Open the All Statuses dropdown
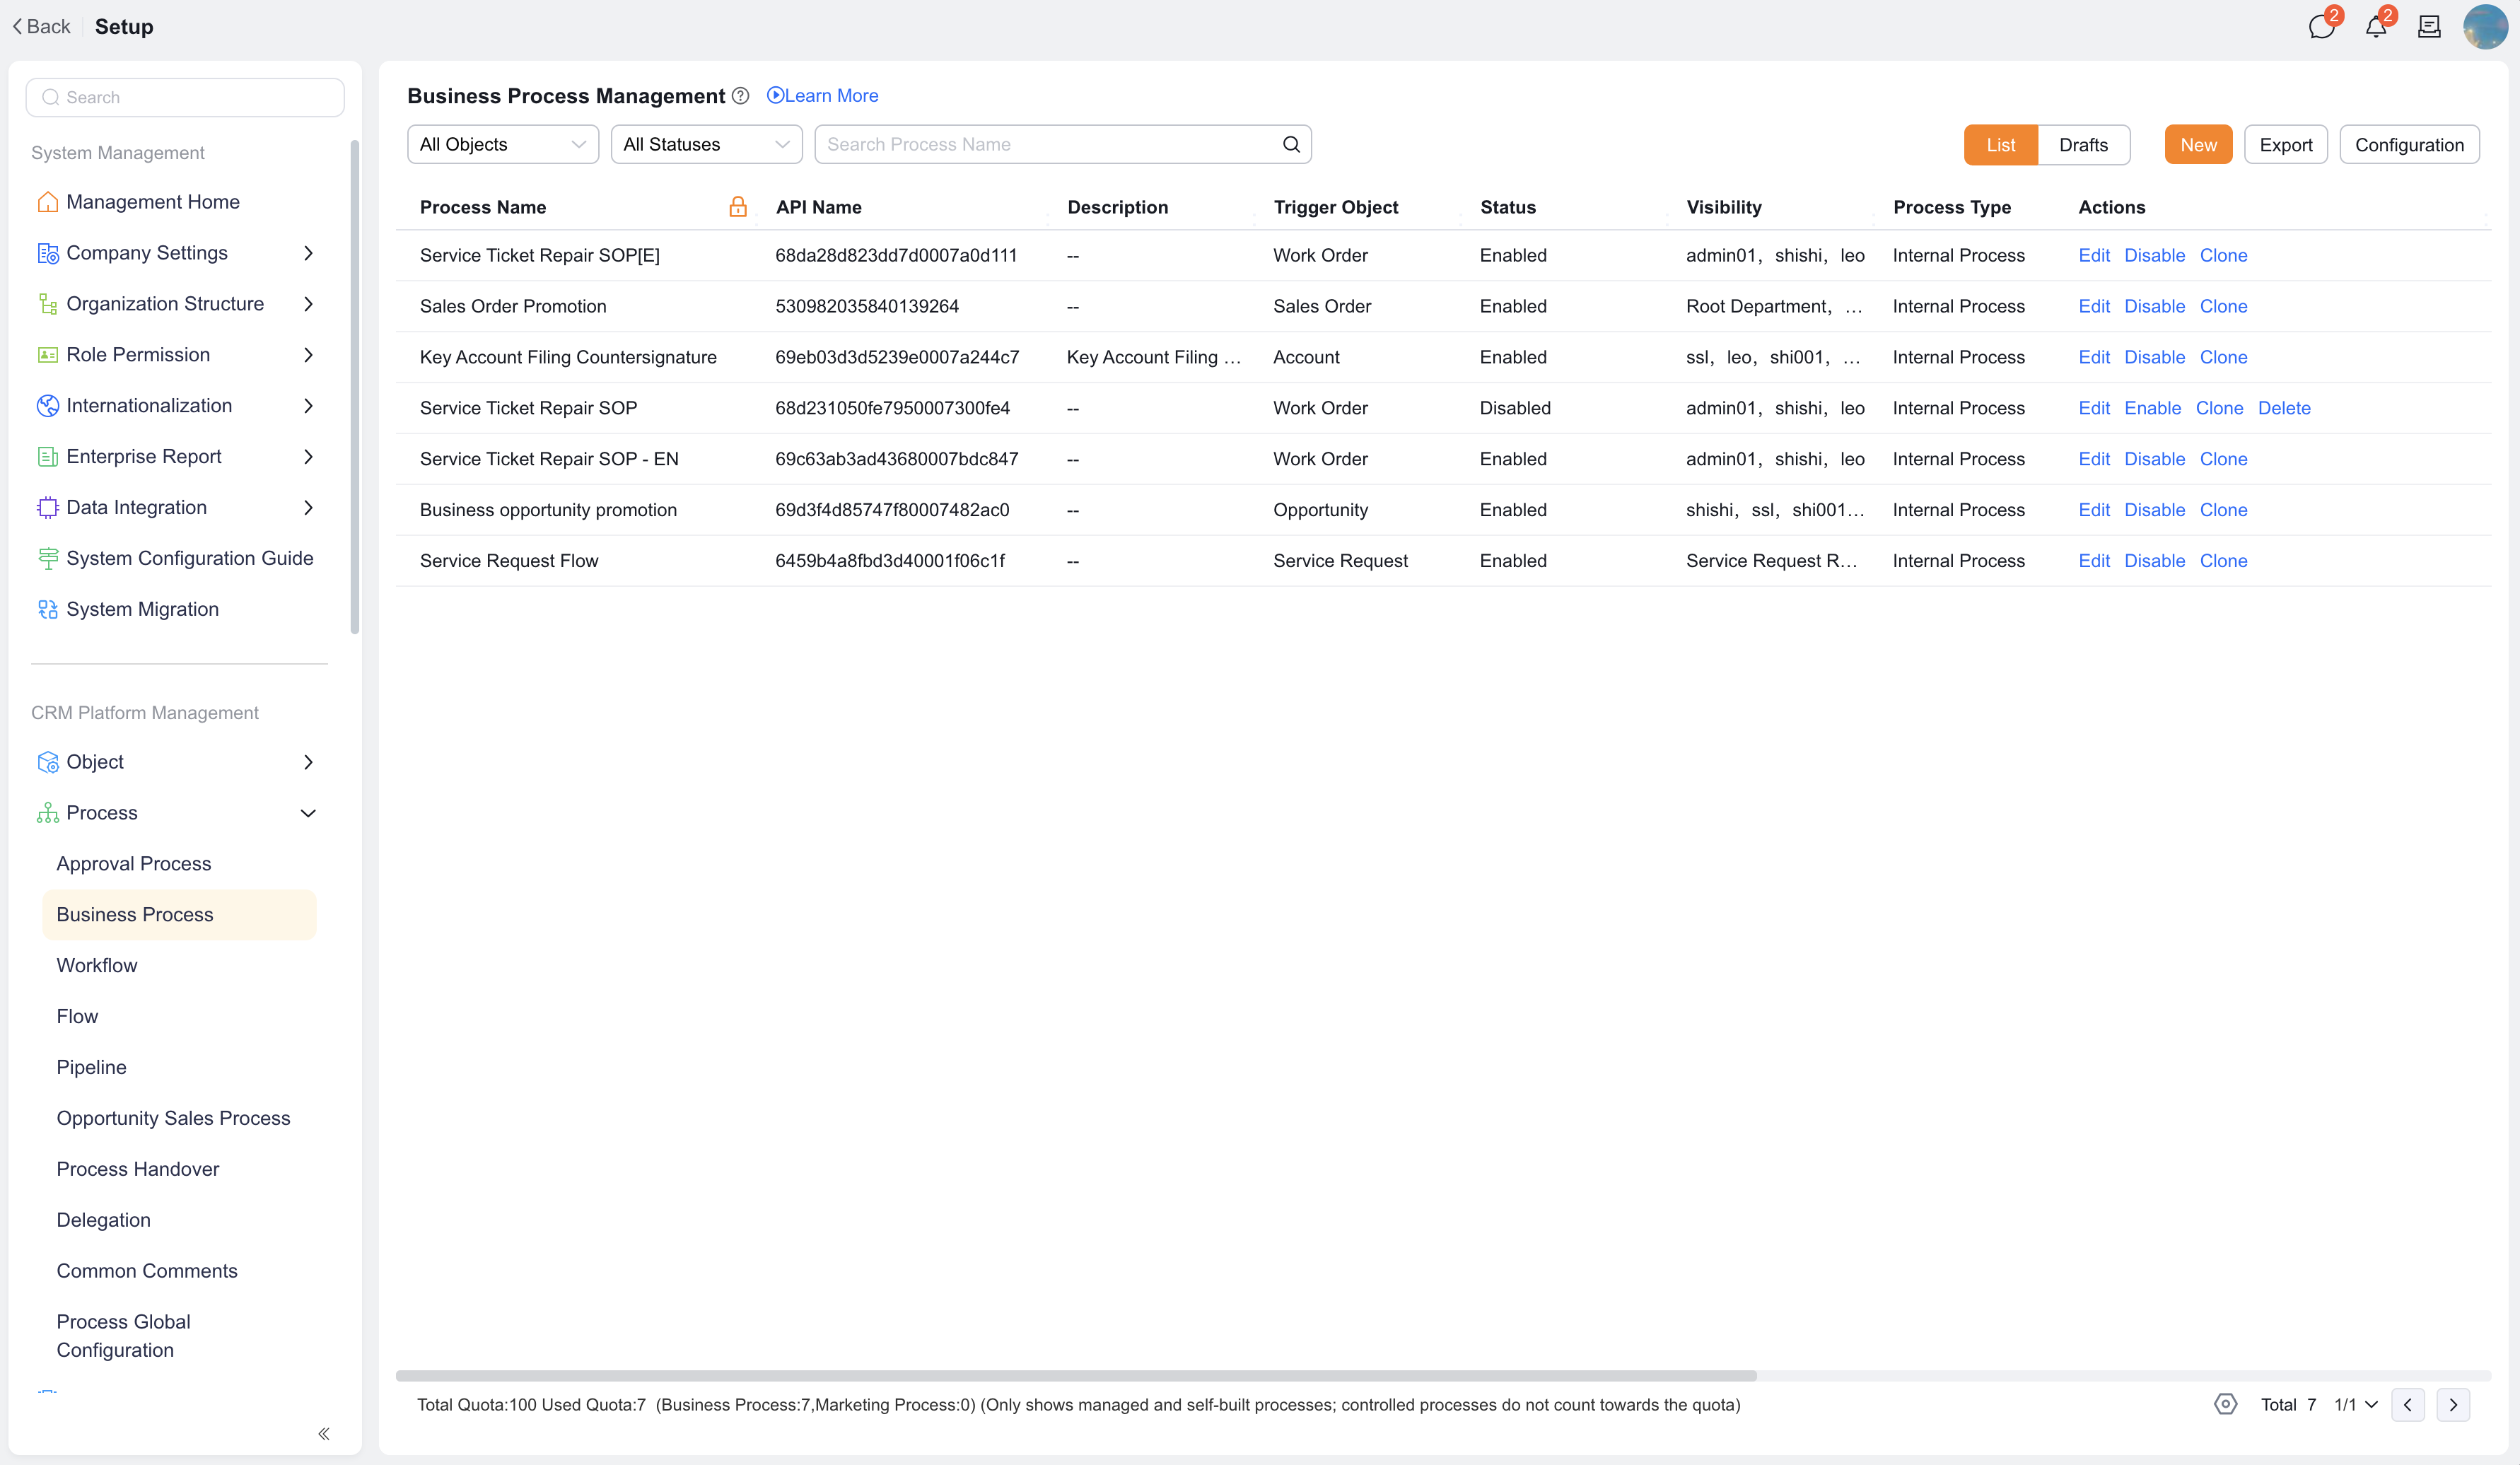This screenshot has width=2520, height=1465. tap(706, 145)
